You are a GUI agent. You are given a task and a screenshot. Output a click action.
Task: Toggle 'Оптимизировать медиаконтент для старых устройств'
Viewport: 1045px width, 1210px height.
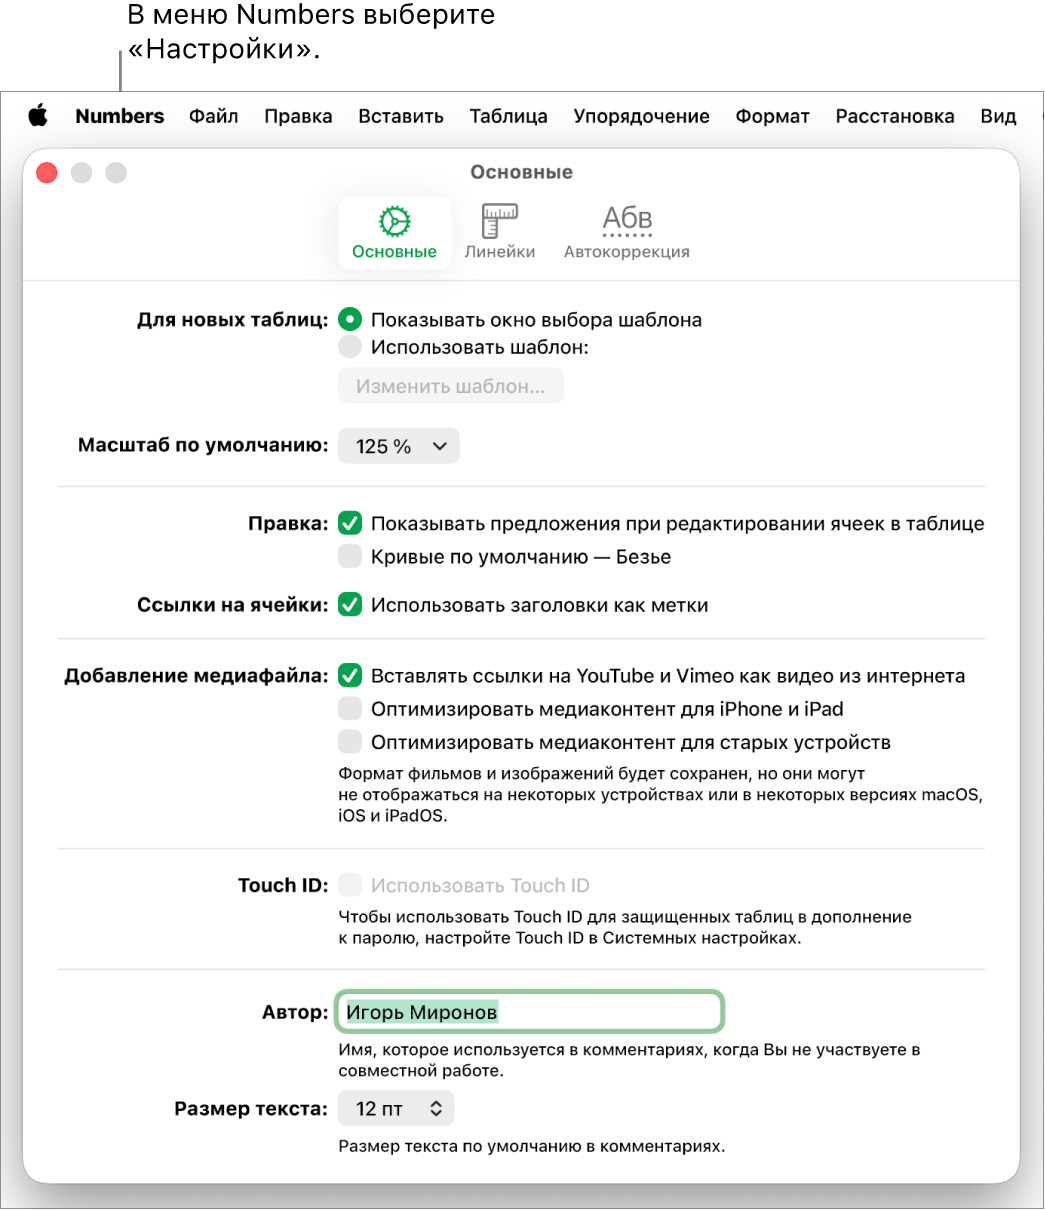pyautogui.click(x=349, y=742)
